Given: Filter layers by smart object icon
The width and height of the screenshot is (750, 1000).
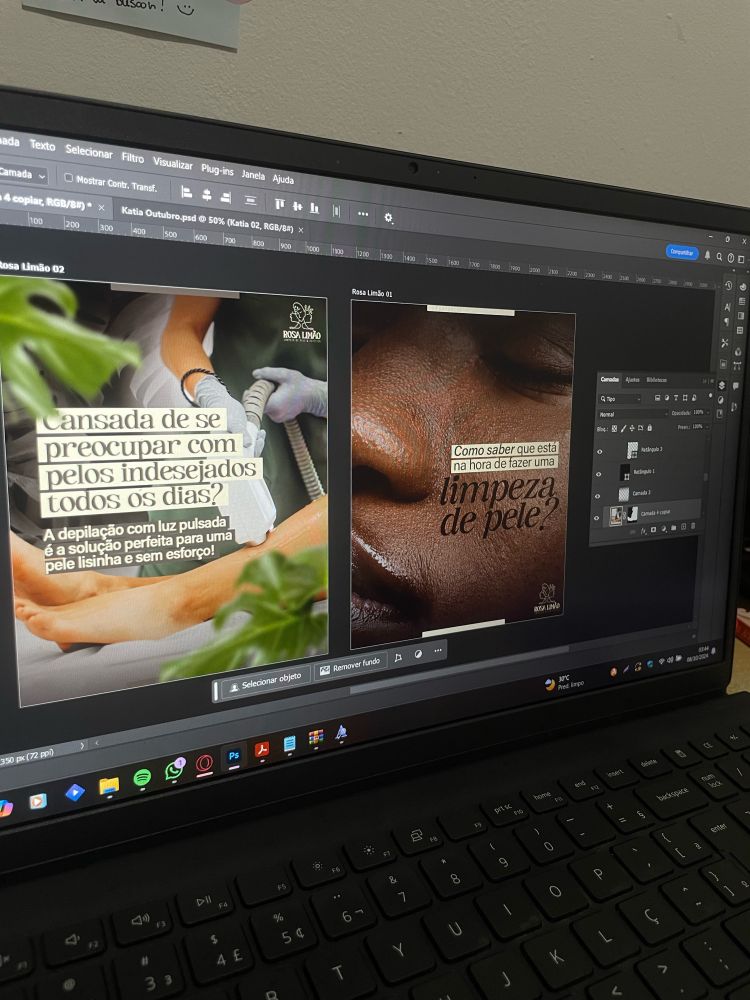Looking at the screenshot, I should (694, 397).
